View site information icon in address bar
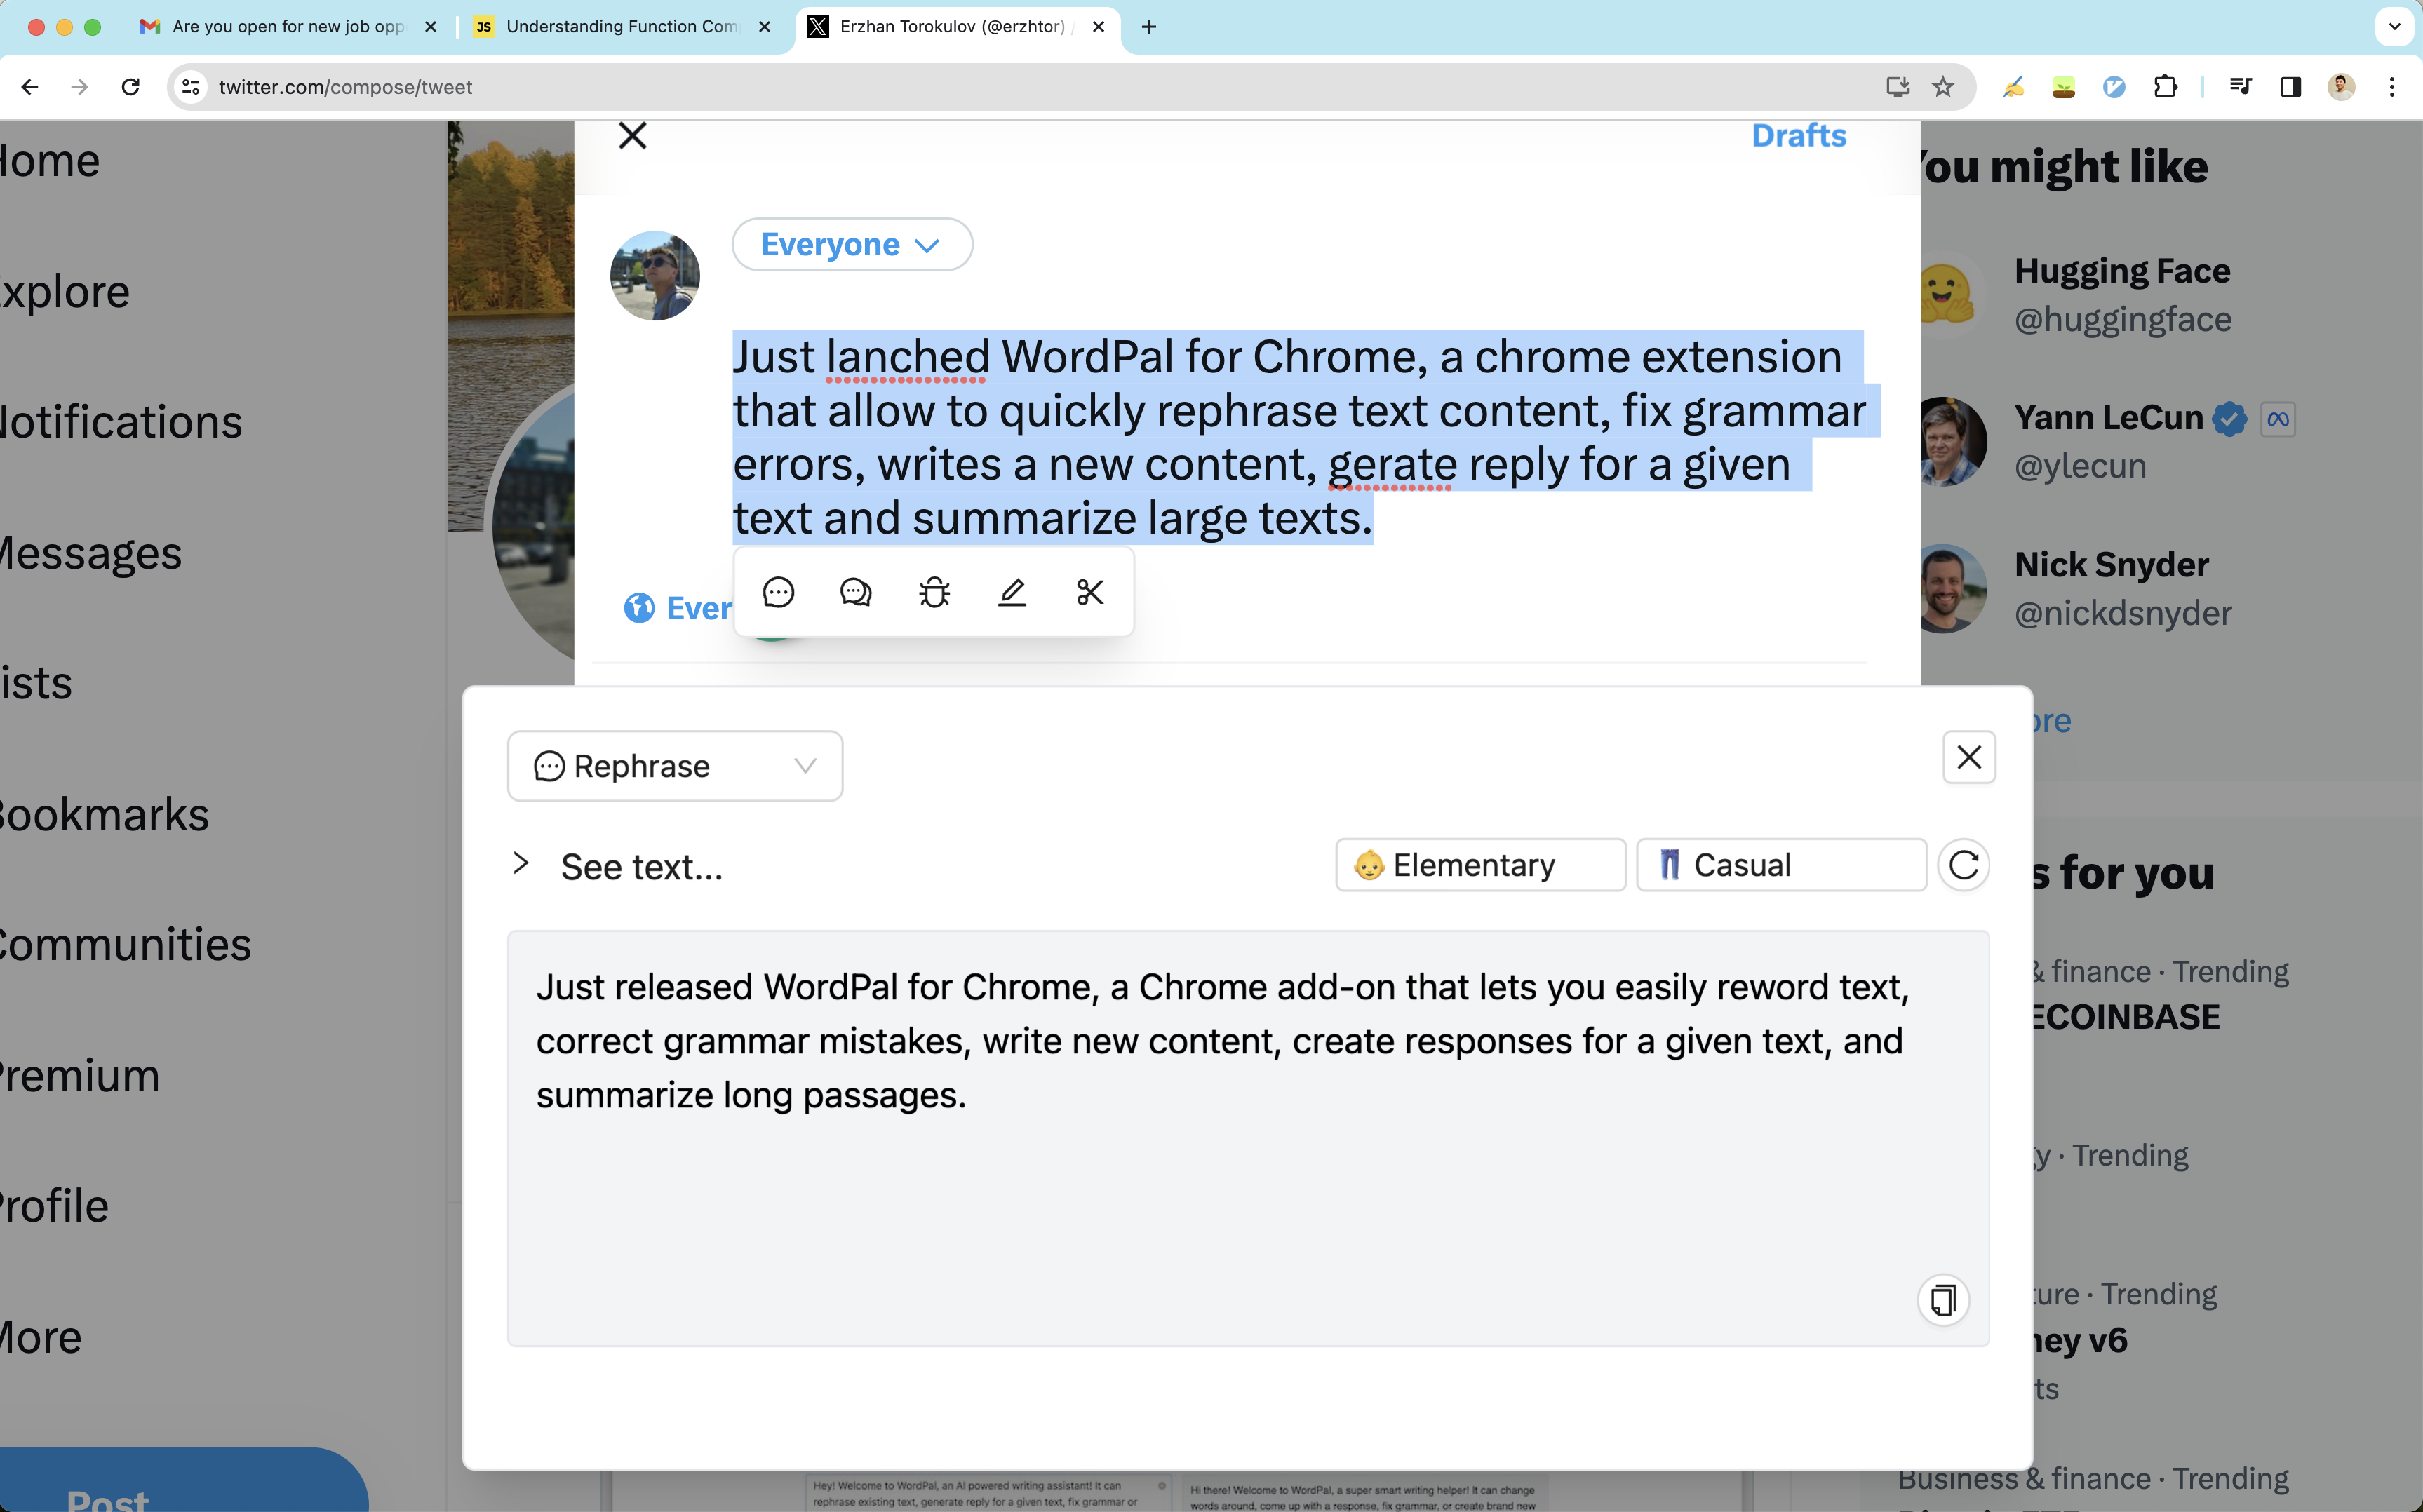 [x=191, y=87]
